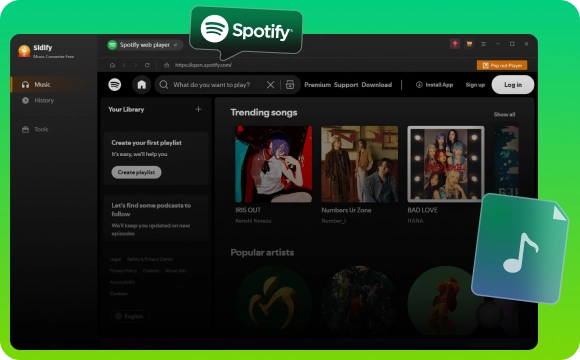Click the lock icon before the URL

click(x=166, y=65)
